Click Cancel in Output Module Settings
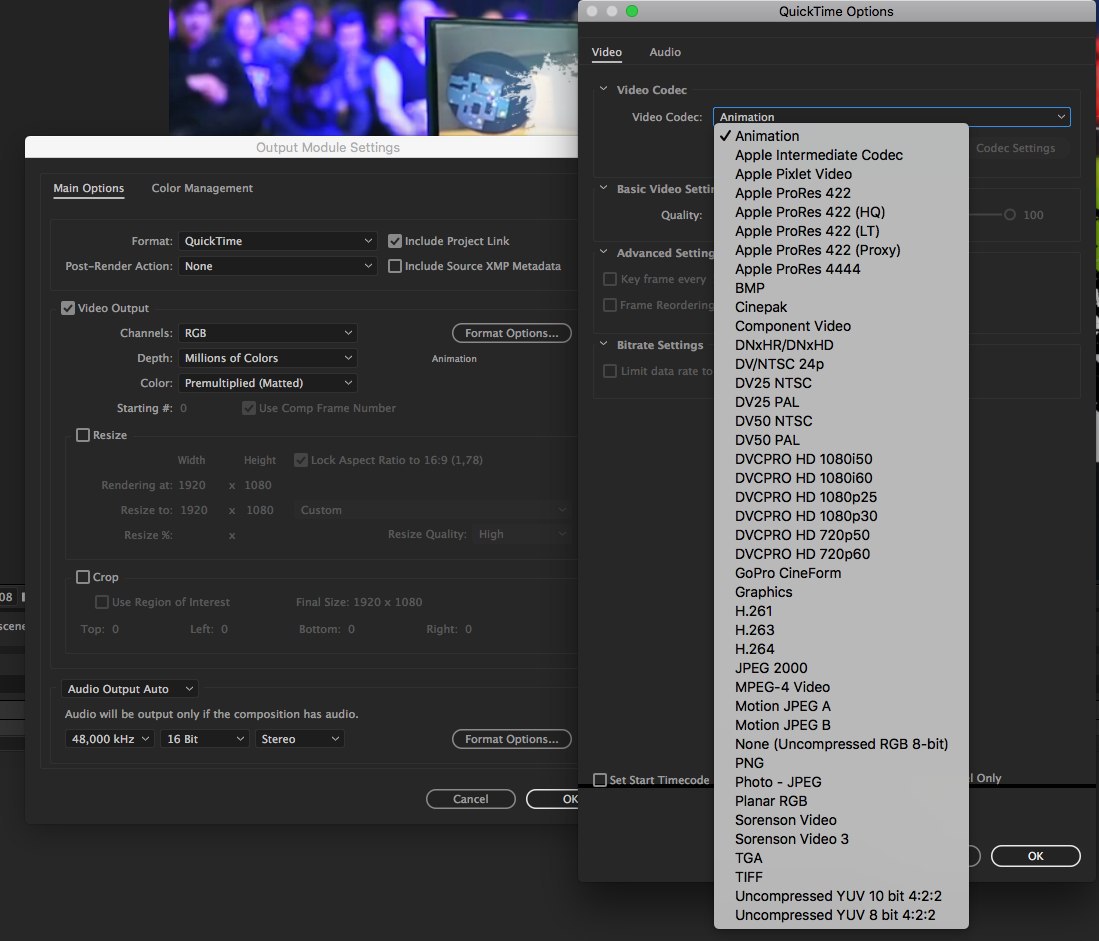The height and width of the screenshot is (941, 1099). click(470, 799)
